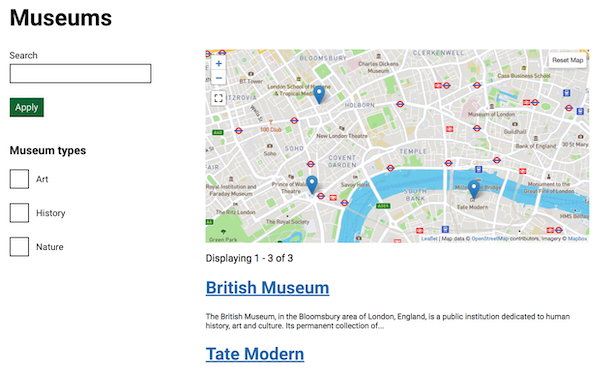This screenshot has height=372, width=600.
Task: Open the Mapbox attribution link
Action: click(577, 238)
